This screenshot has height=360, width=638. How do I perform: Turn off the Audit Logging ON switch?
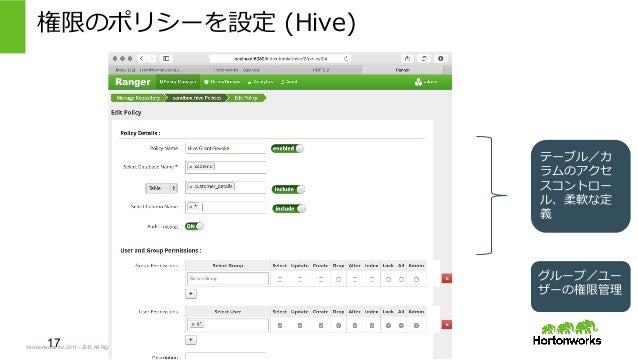194,226
